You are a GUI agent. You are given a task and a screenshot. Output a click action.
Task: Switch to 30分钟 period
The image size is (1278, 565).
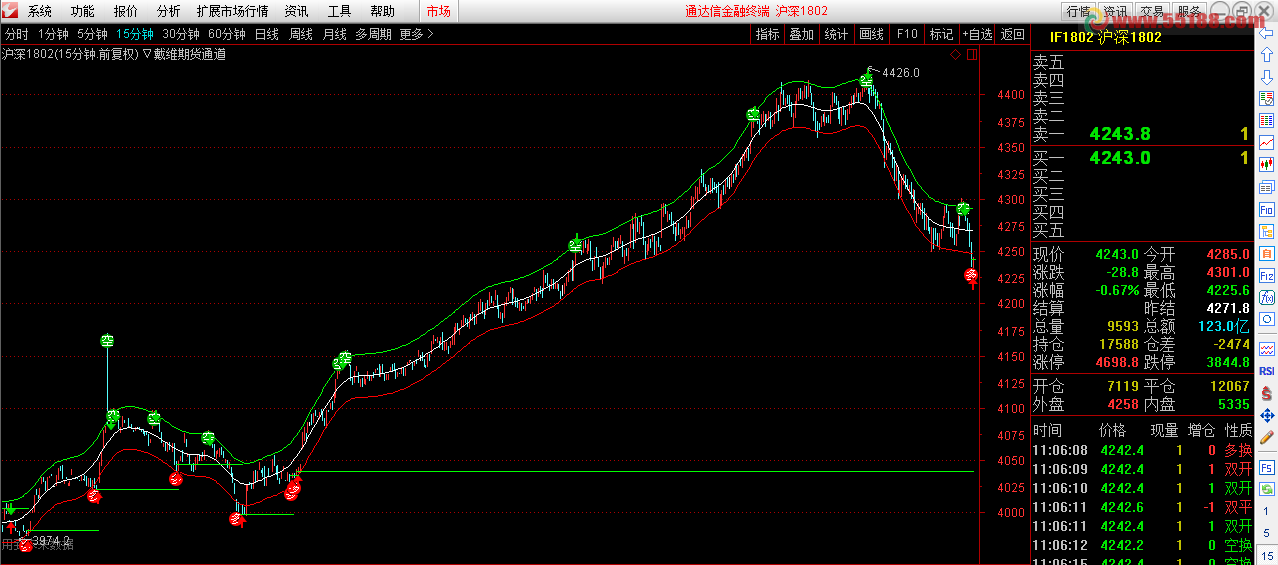181,34
